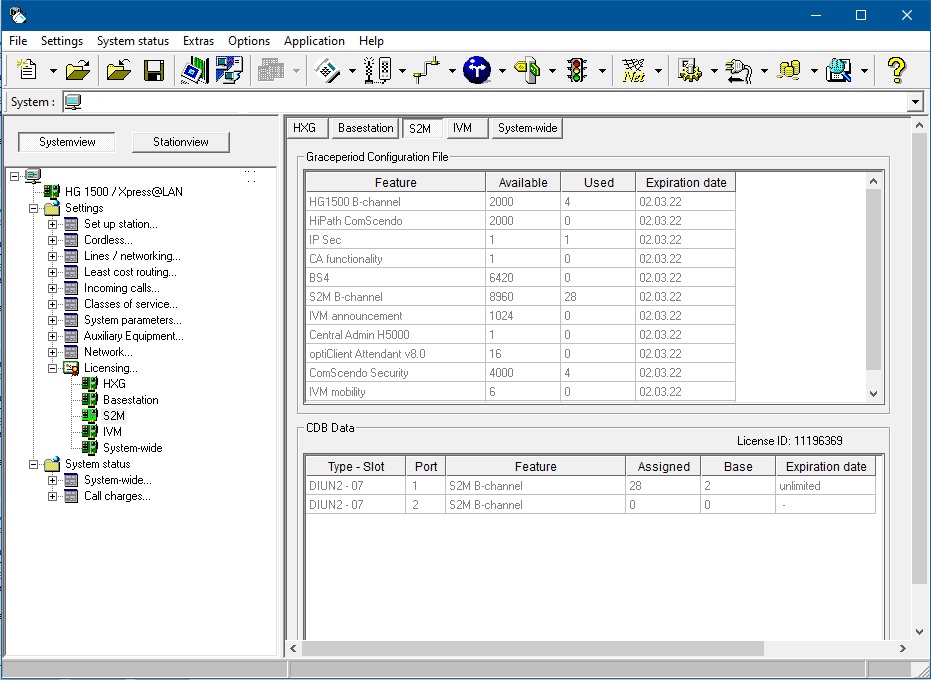The image size is (931, 680).
Task: Toggle the Systemview button
Action: (67, 142)
